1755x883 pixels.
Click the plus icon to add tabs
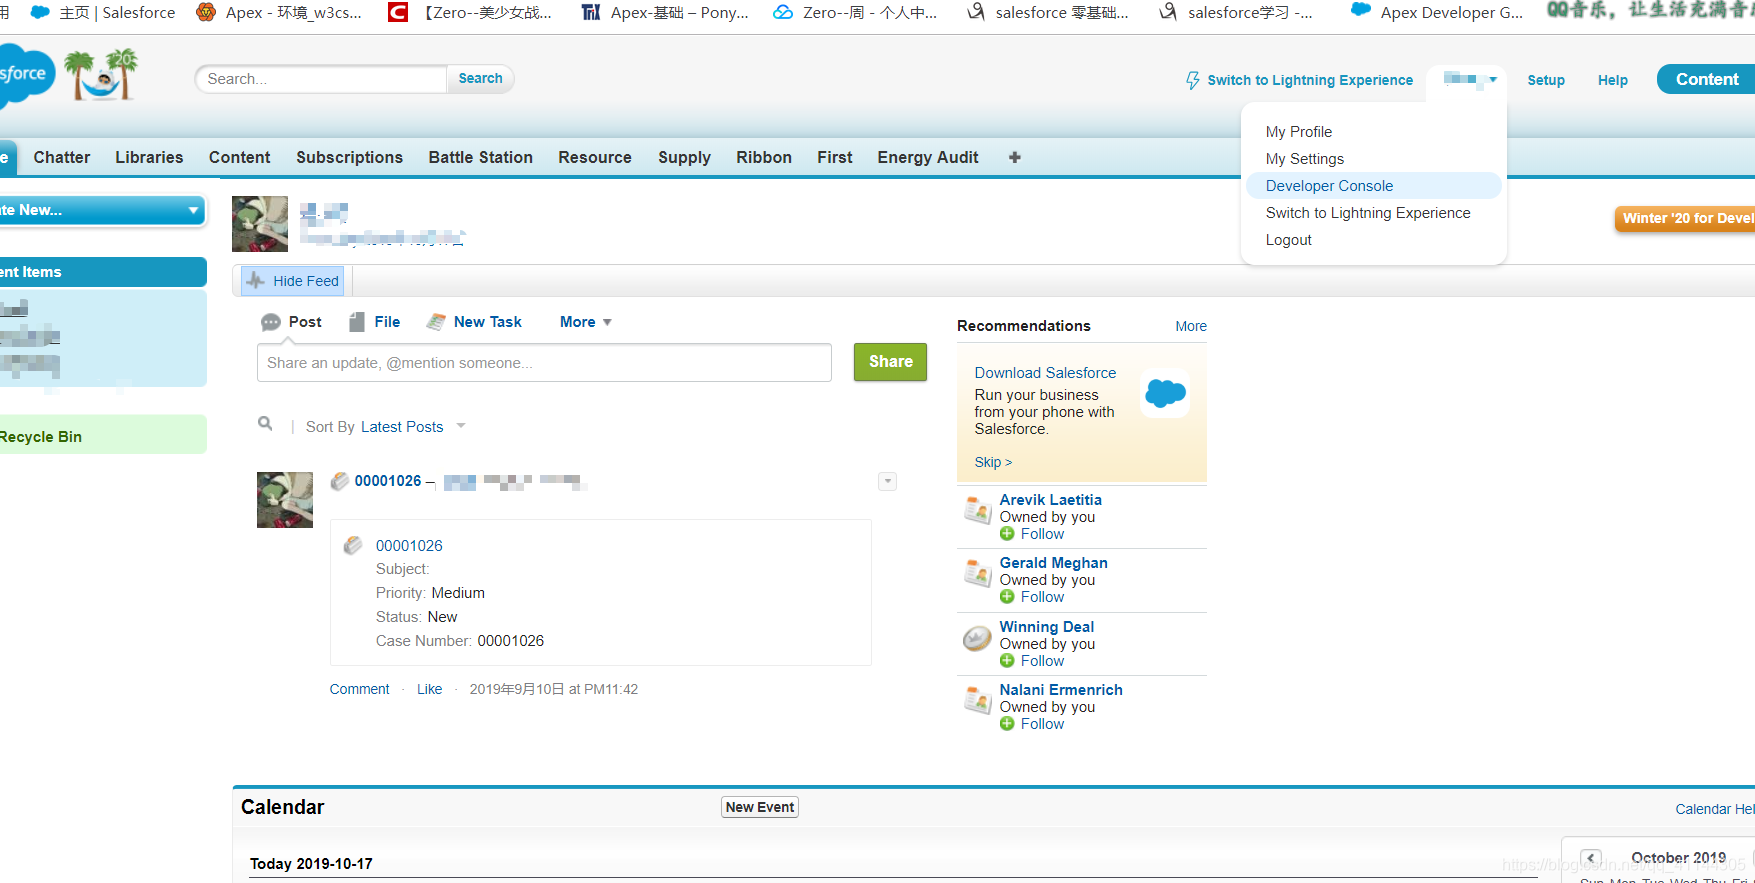click(x=1015, y=157)
